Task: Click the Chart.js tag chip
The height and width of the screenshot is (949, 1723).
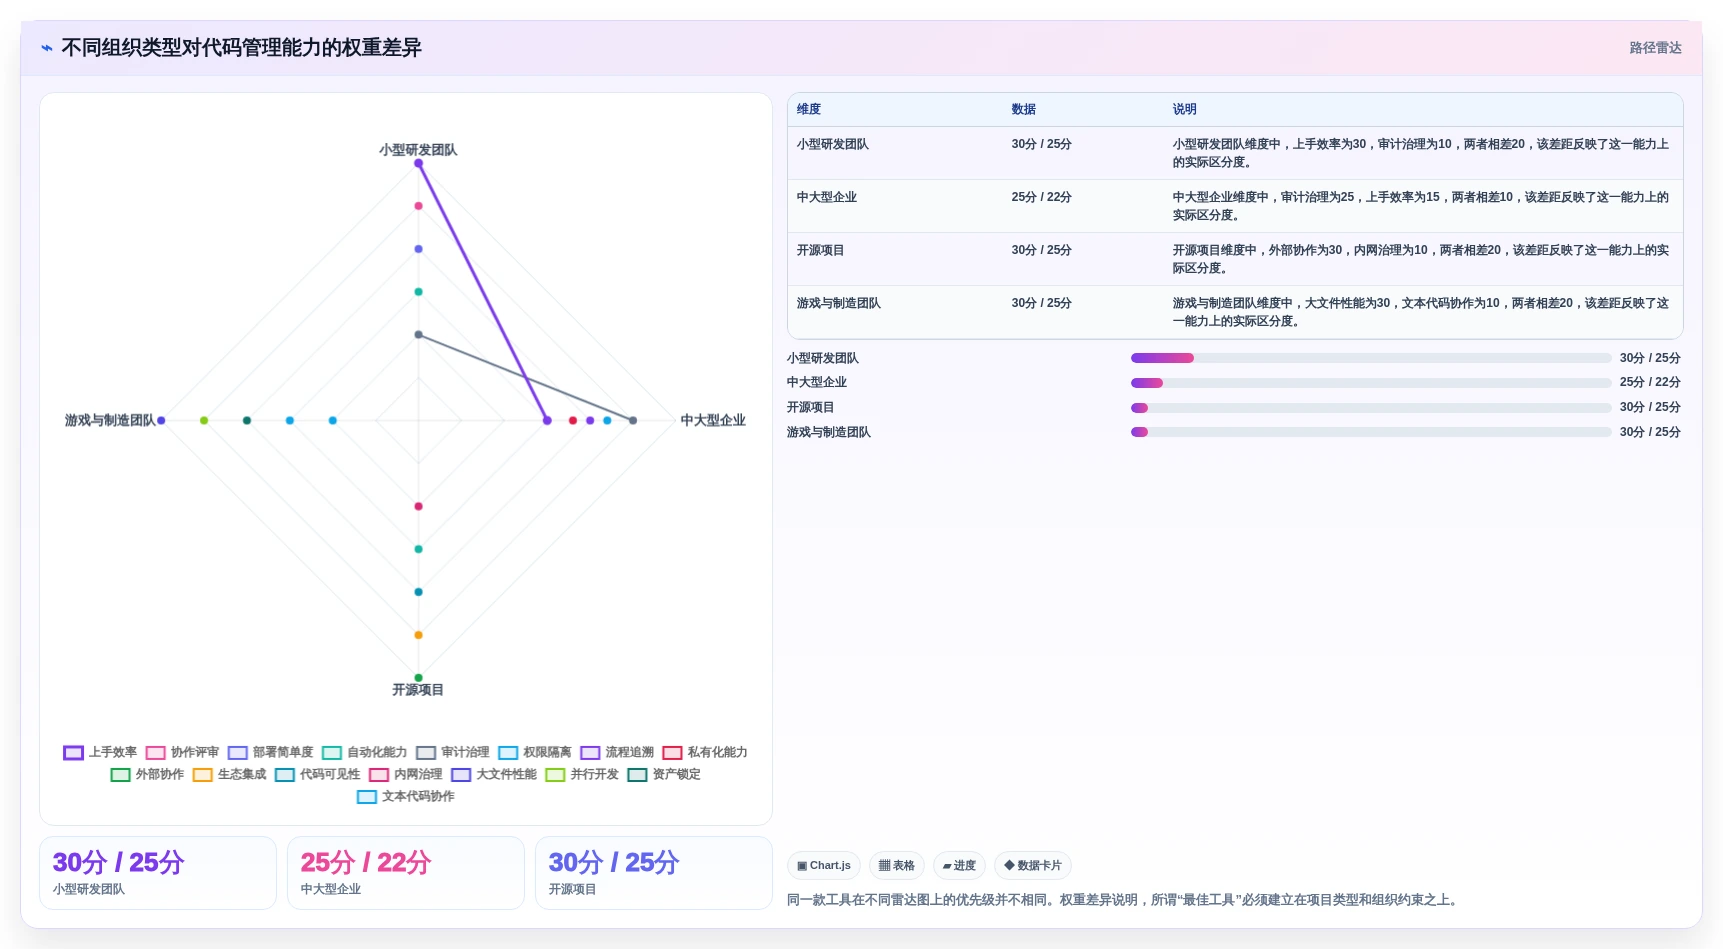Action: click(824, 866)
